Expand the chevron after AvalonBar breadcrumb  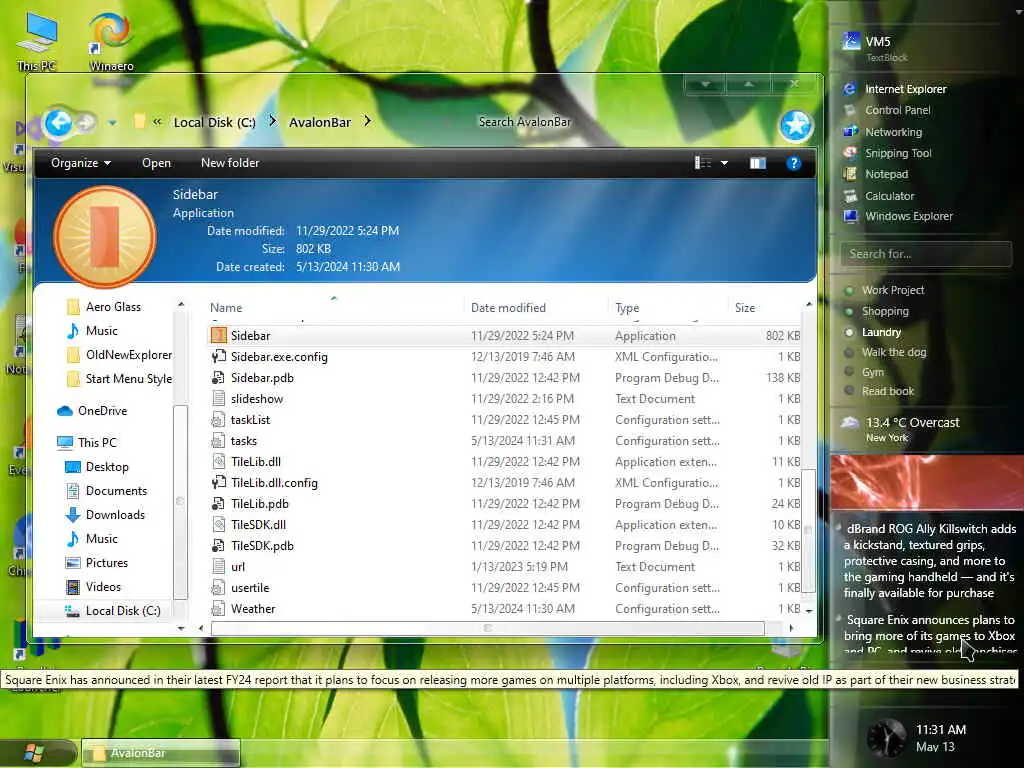pyautogui.click(x=368, y=121)
